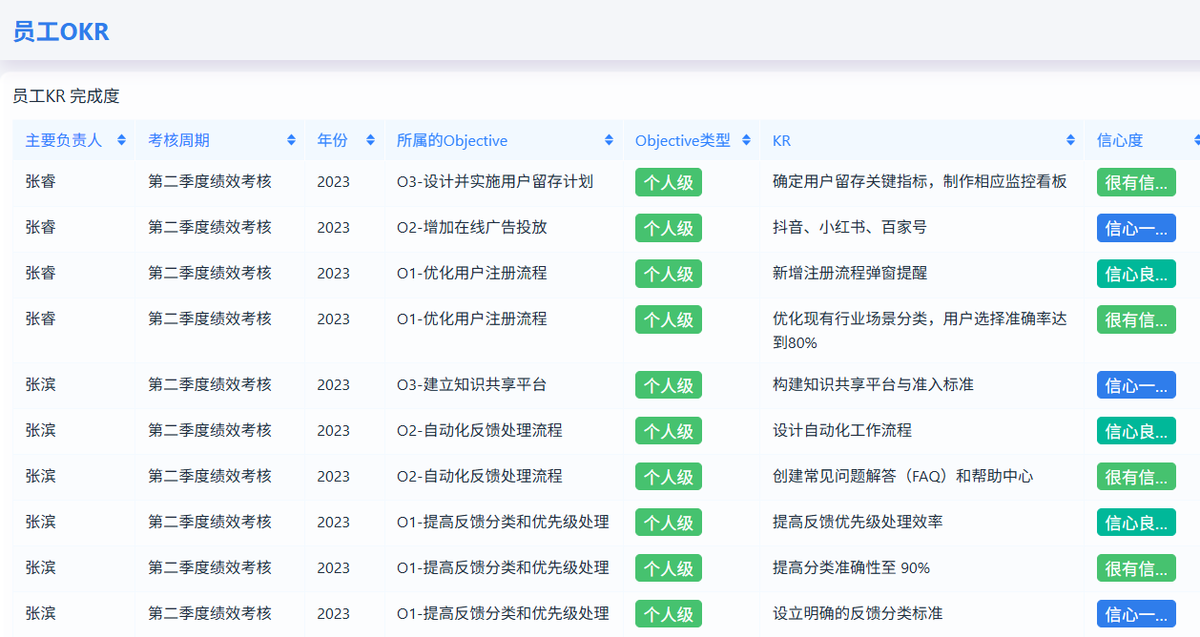Sort by 所属的Objective using its sort arrows
Screen dimensions: 1200x637
click(x=609, y=140)
